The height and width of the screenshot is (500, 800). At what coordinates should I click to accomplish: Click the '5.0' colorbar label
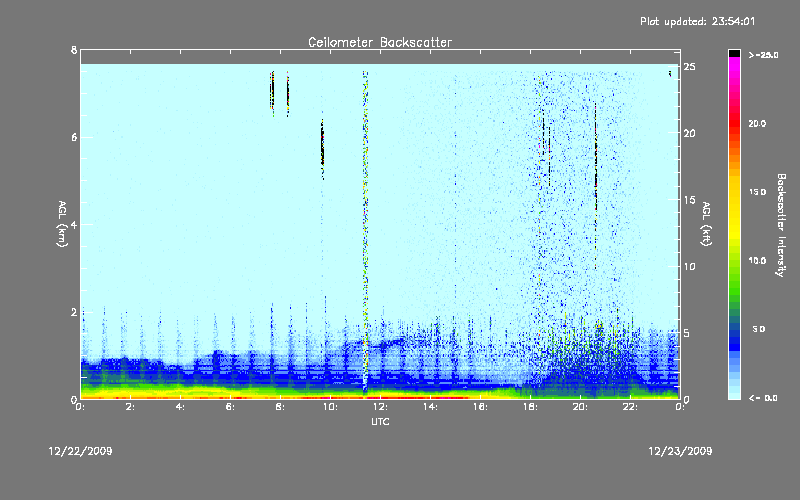(x=759, y=329)
